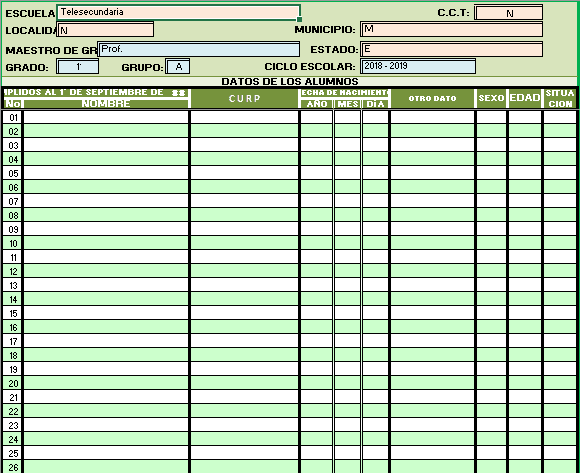Select the SEXO column header
Screen dimensions: 580x473
tap(491, 98)
